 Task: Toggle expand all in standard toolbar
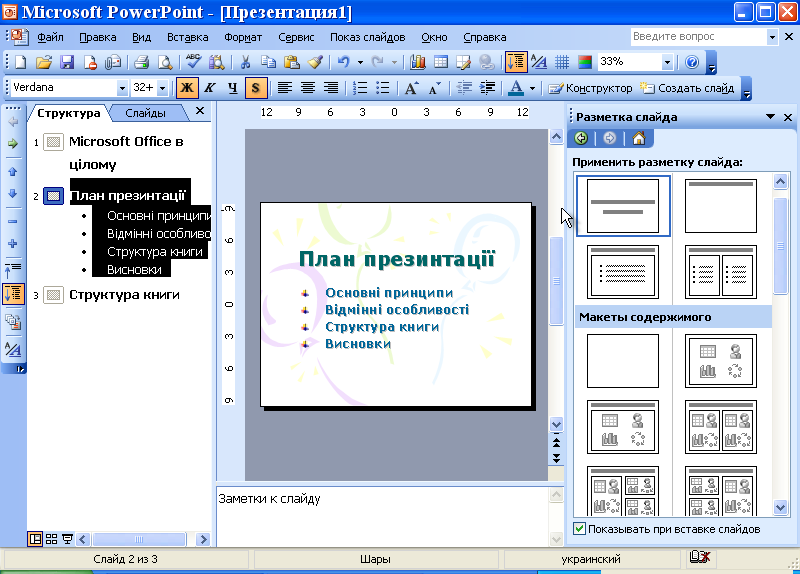point(516,62)
